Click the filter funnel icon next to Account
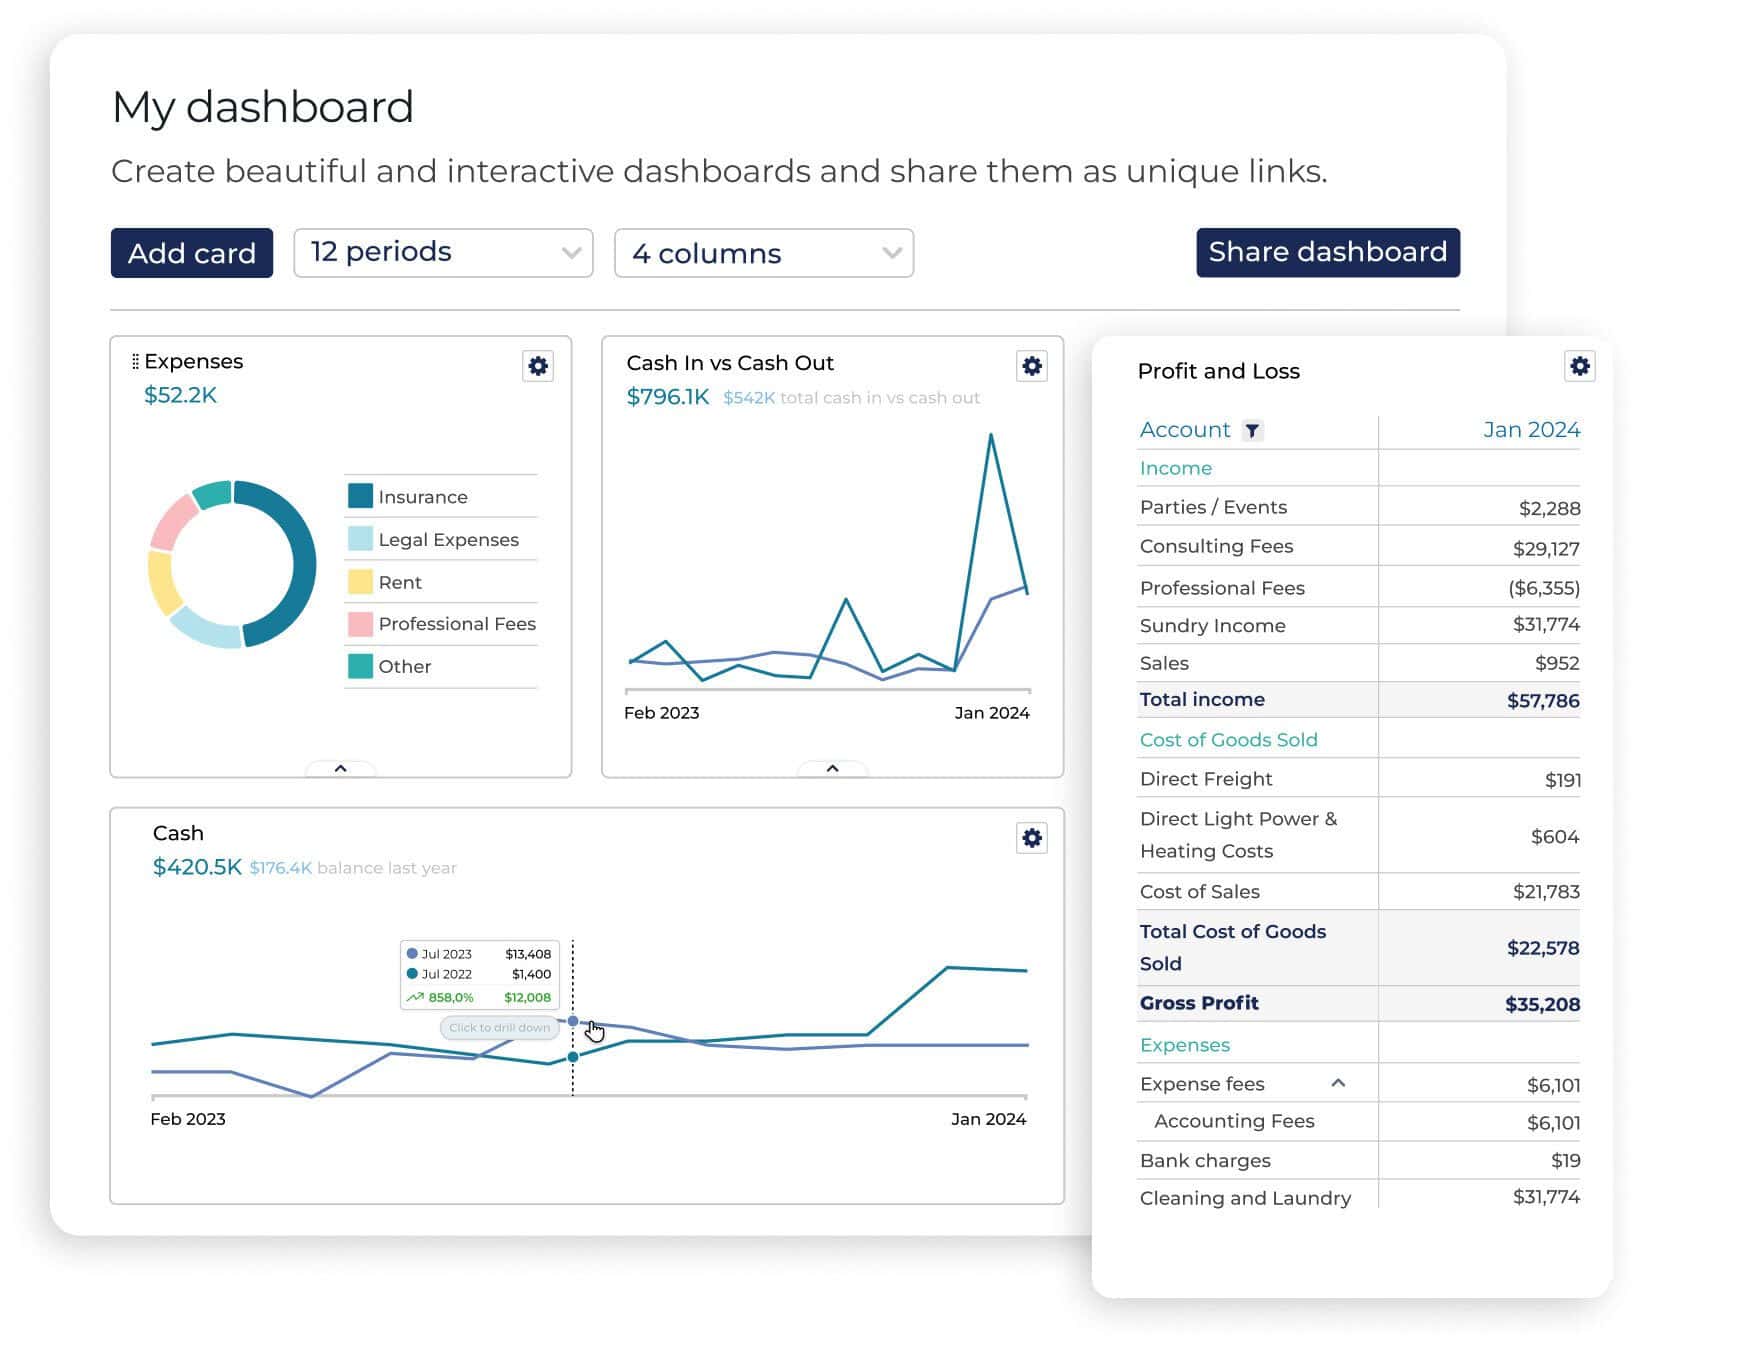Viewport: 1755px width, 1347px height. (1254, 430)
